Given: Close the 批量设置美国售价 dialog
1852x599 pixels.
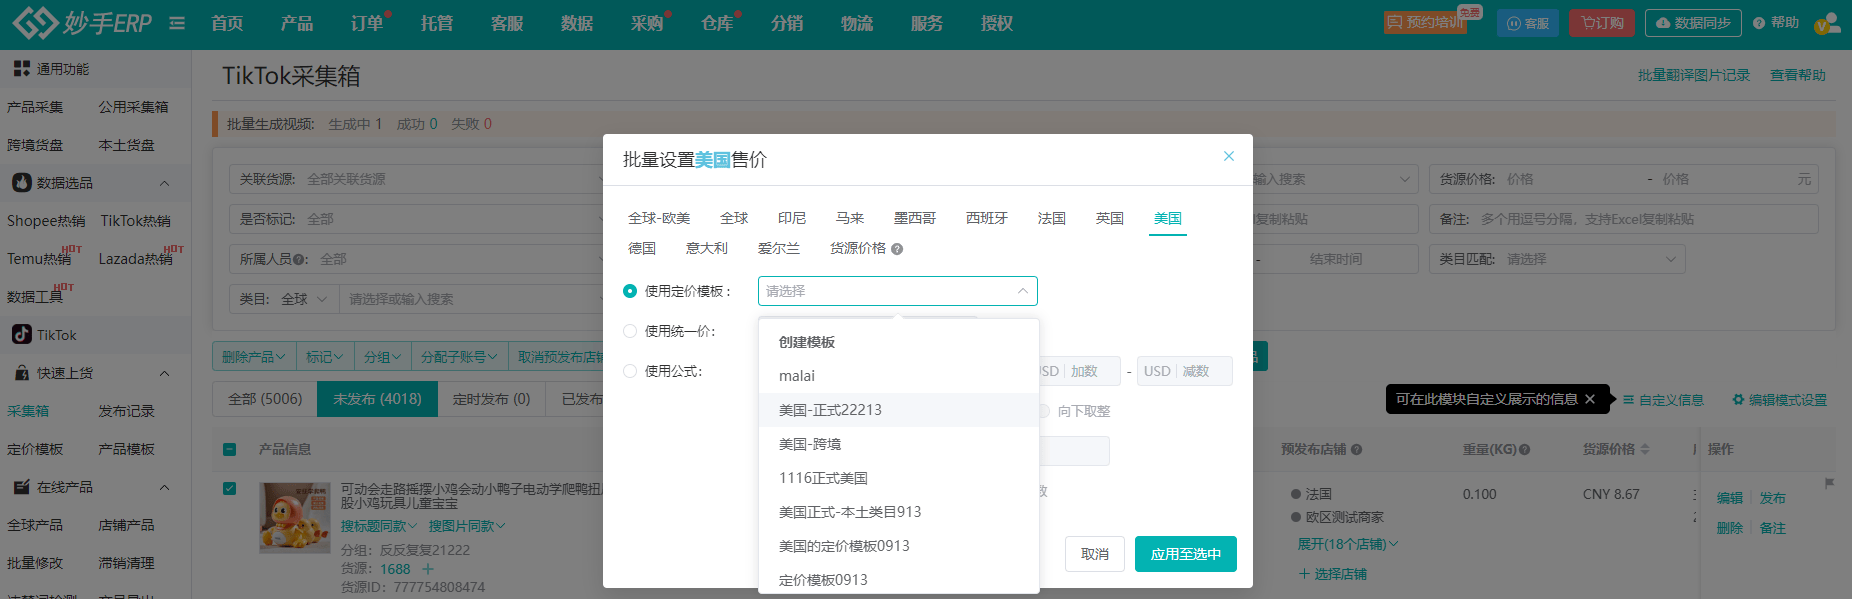Looking at the screenshot, I should pos(1229,156).
